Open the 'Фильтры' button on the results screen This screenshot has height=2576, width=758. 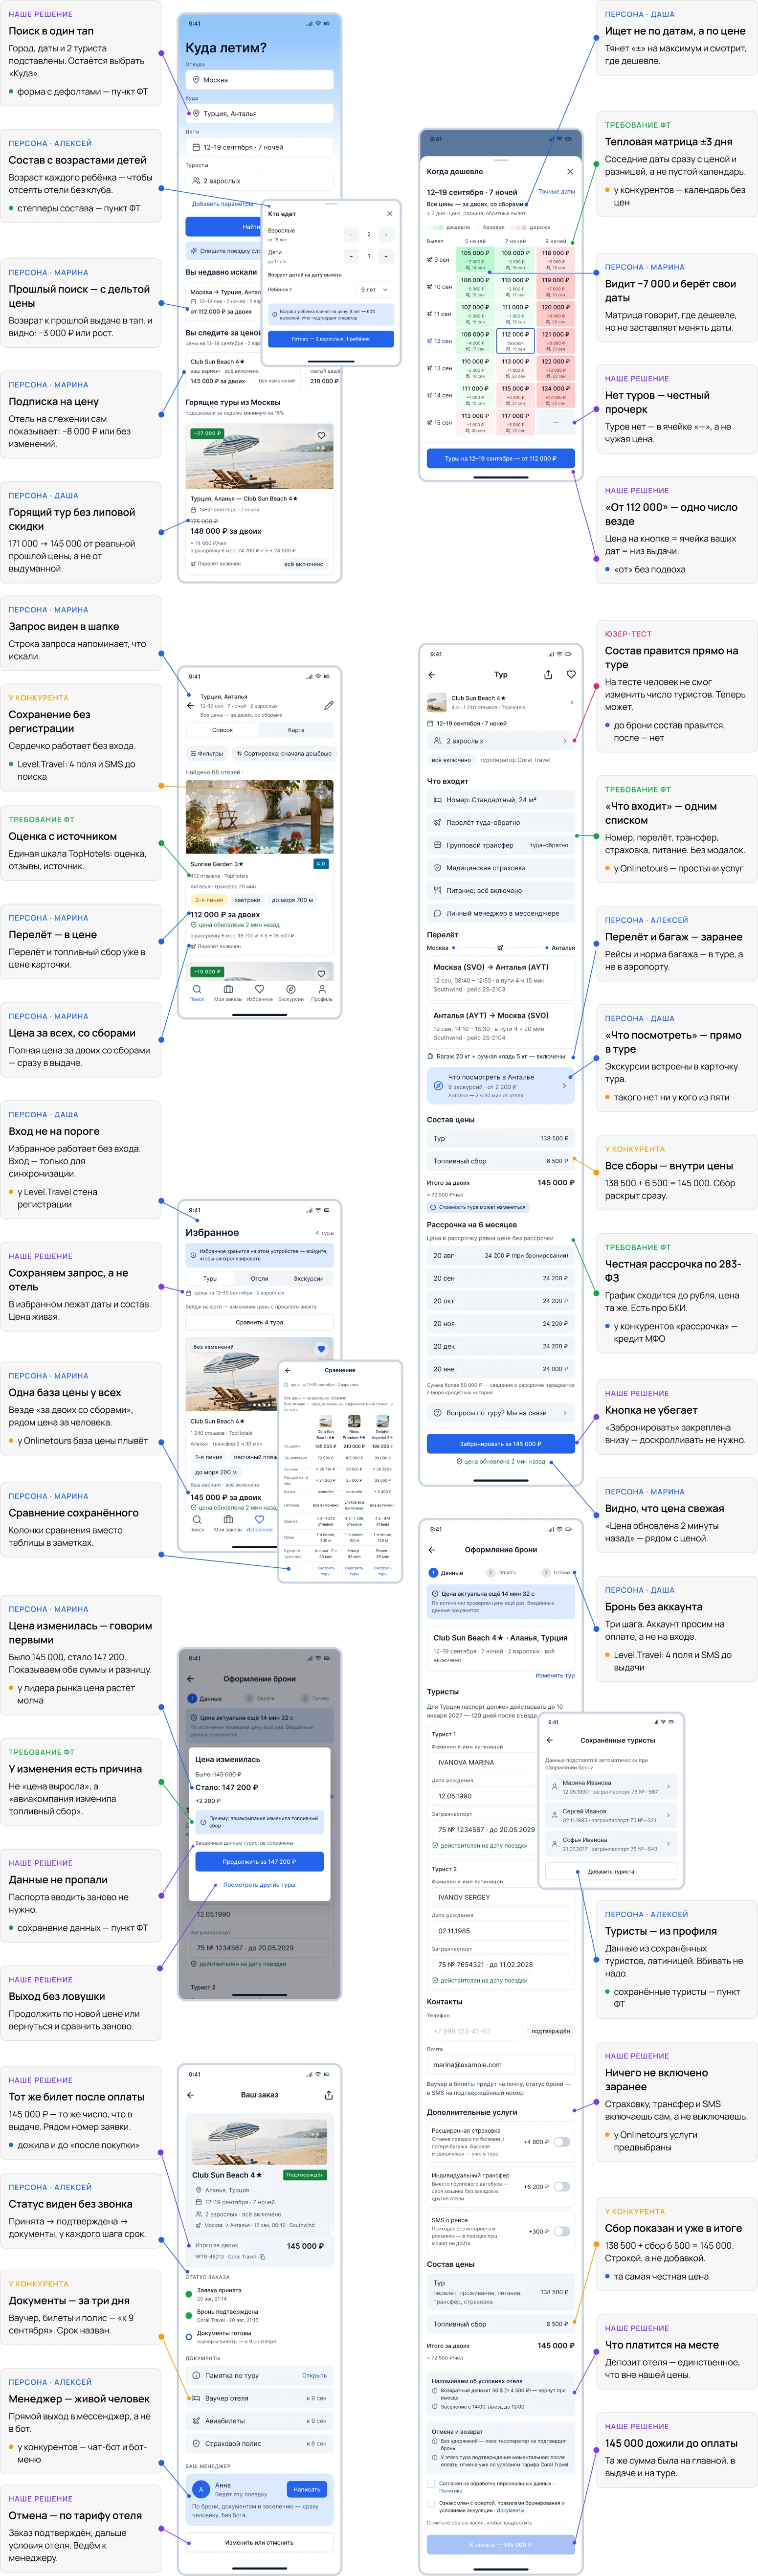click(x=207, y=754)
